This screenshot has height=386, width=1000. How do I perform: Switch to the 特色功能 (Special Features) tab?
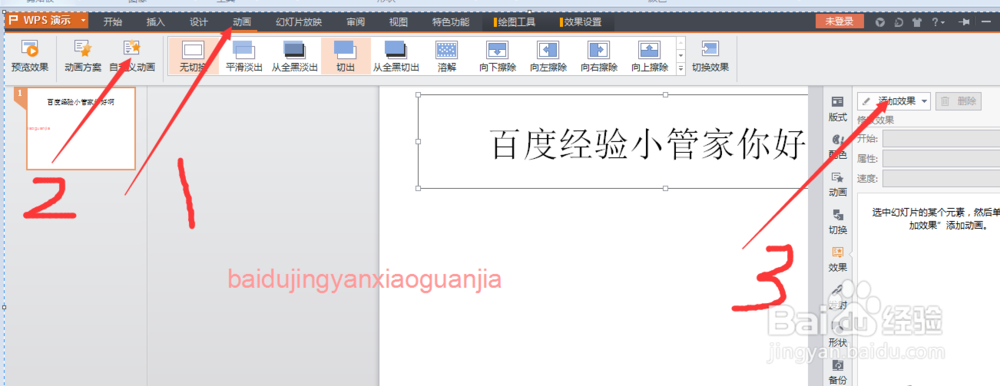coord(451,22)
